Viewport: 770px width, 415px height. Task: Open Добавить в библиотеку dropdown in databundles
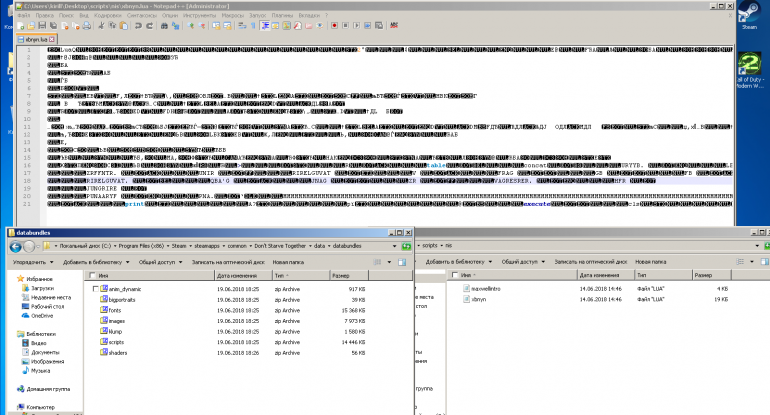point(99,260)
